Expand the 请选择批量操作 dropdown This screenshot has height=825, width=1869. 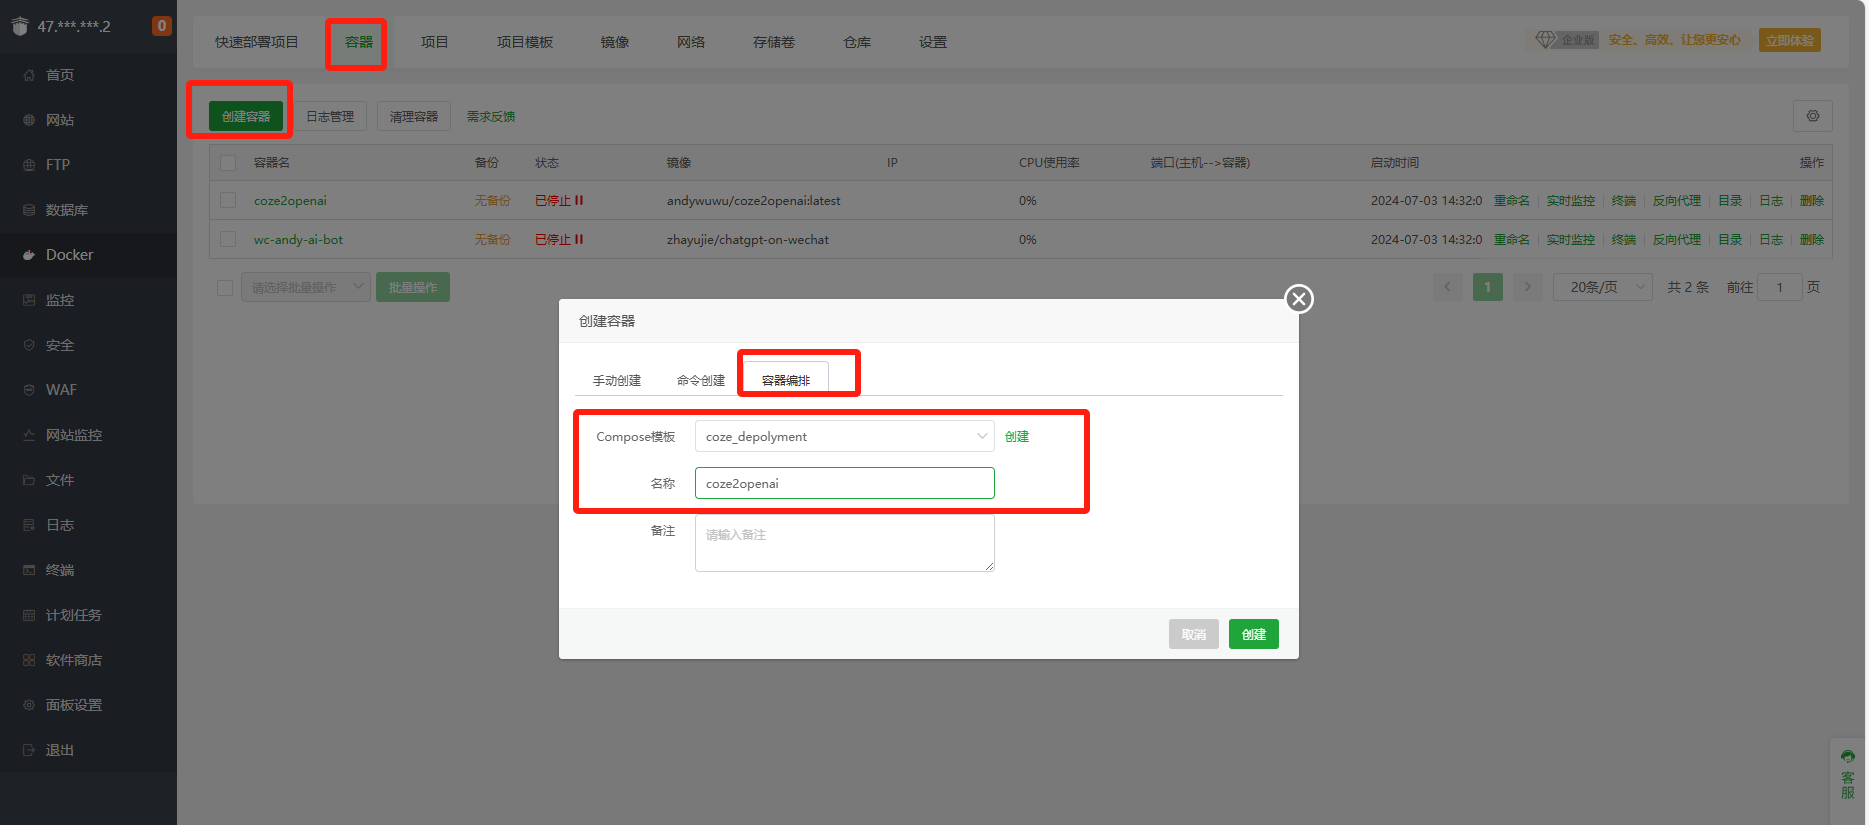click(x=306, y=287)
